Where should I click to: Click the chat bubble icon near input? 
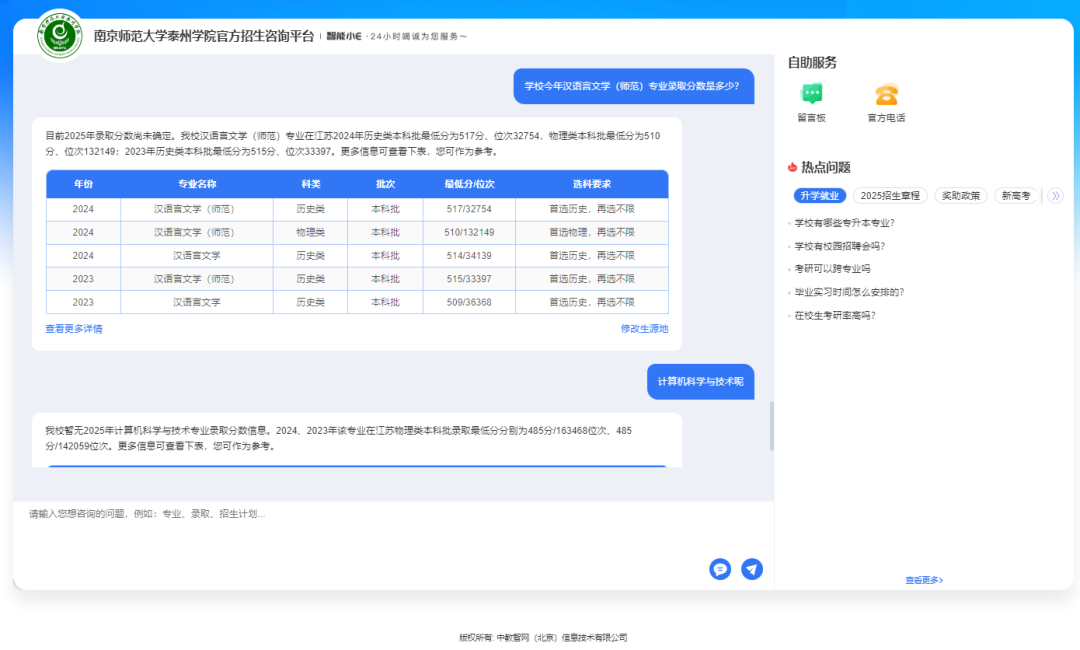tap(720, 569)
